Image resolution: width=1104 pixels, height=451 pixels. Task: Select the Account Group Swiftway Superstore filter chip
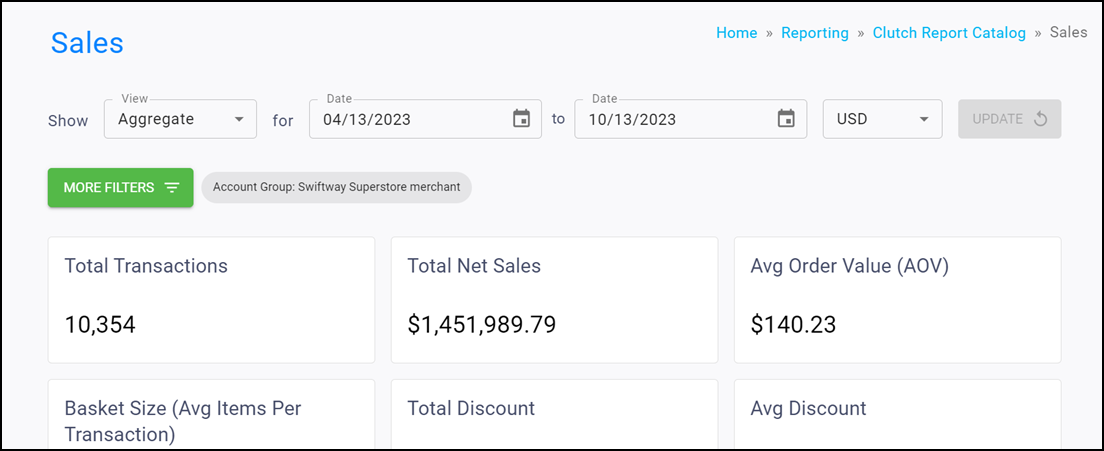[x=337, y=188]
